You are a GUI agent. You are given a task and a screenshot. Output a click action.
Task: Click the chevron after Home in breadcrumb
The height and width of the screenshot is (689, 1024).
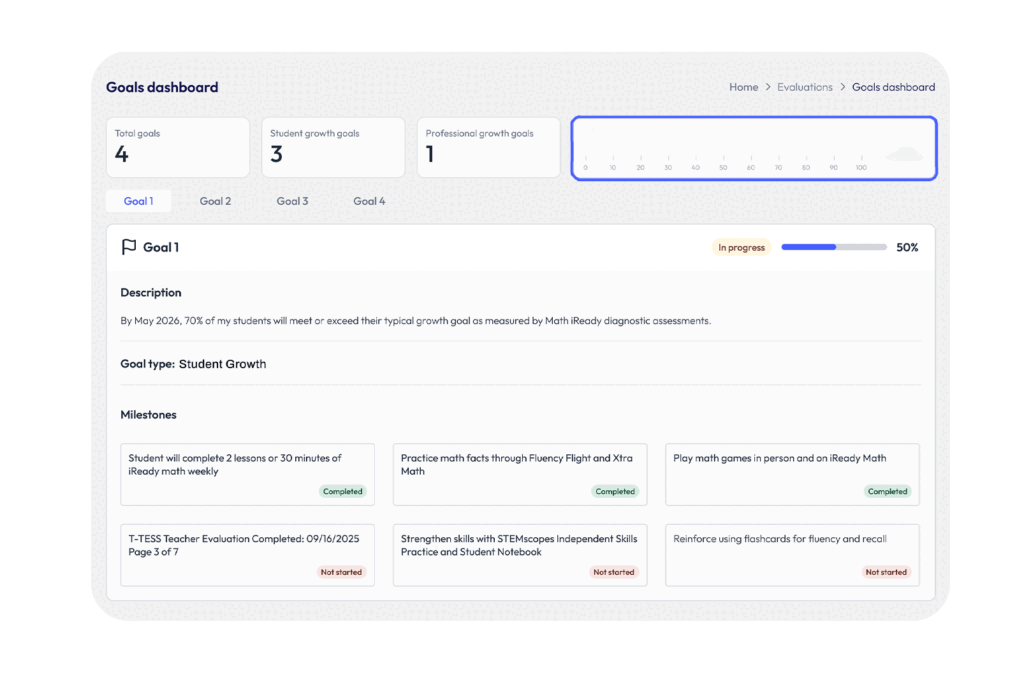(768, 88)
